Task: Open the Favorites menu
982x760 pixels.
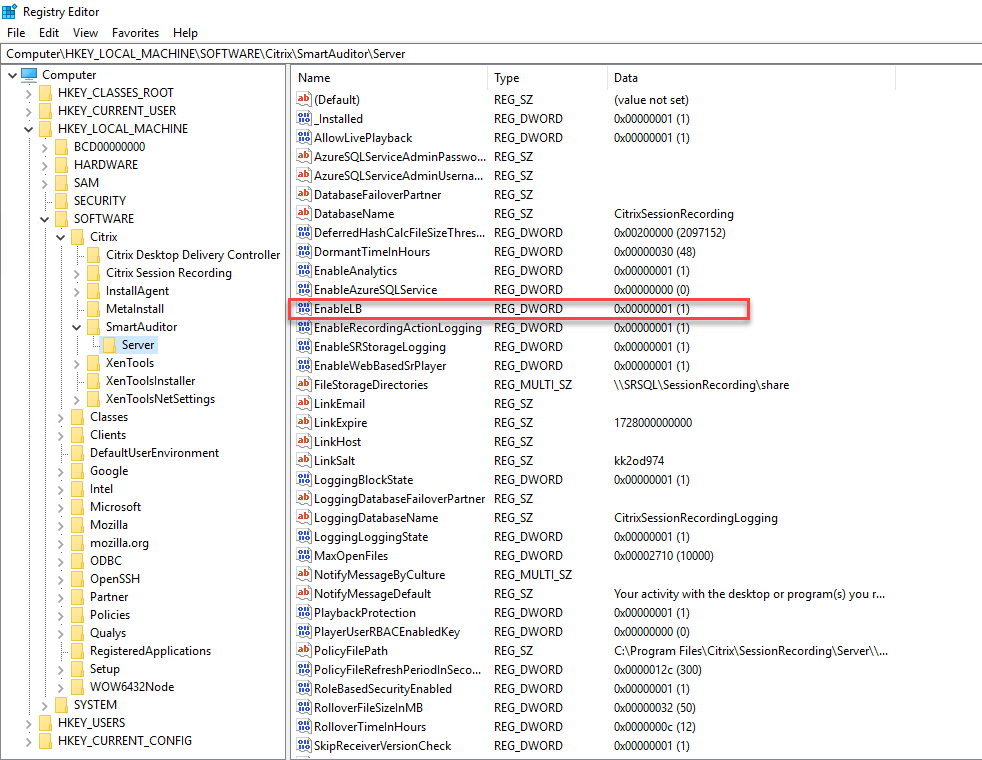Action: click(135, 32)
